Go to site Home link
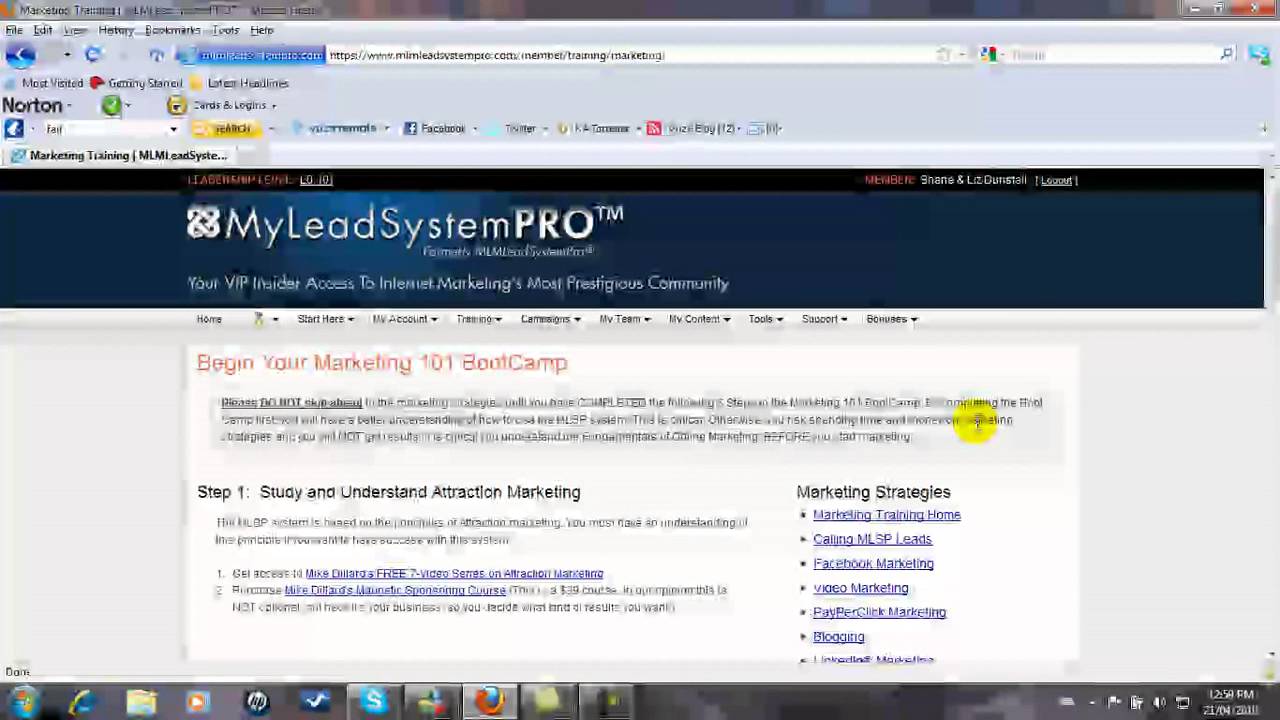Viewport: 1280px width, 720px height. click(209, 319)
